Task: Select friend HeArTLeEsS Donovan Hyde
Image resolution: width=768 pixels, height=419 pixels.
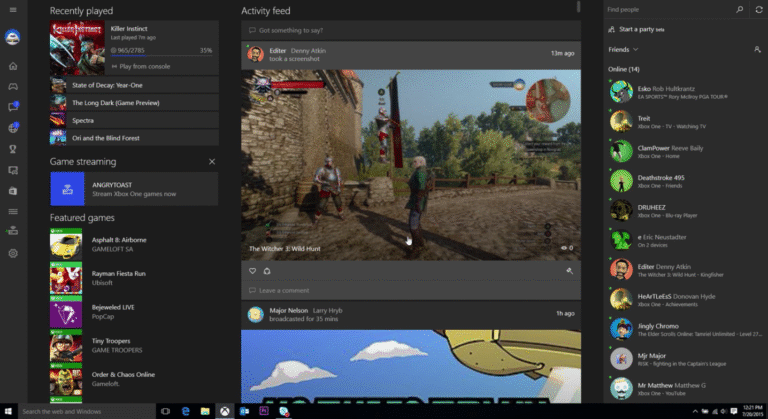Action: coord(686,300)
